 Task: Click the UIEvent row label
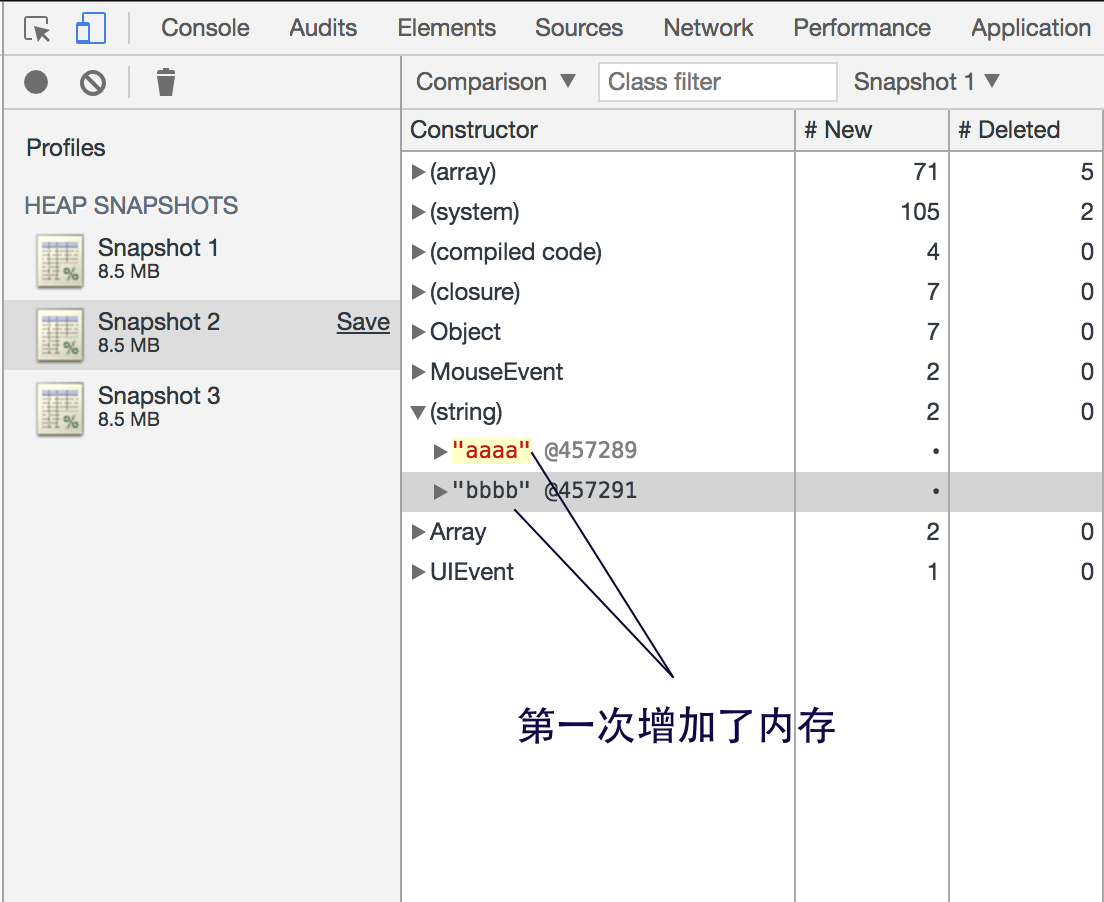click(x=472, y=572)
